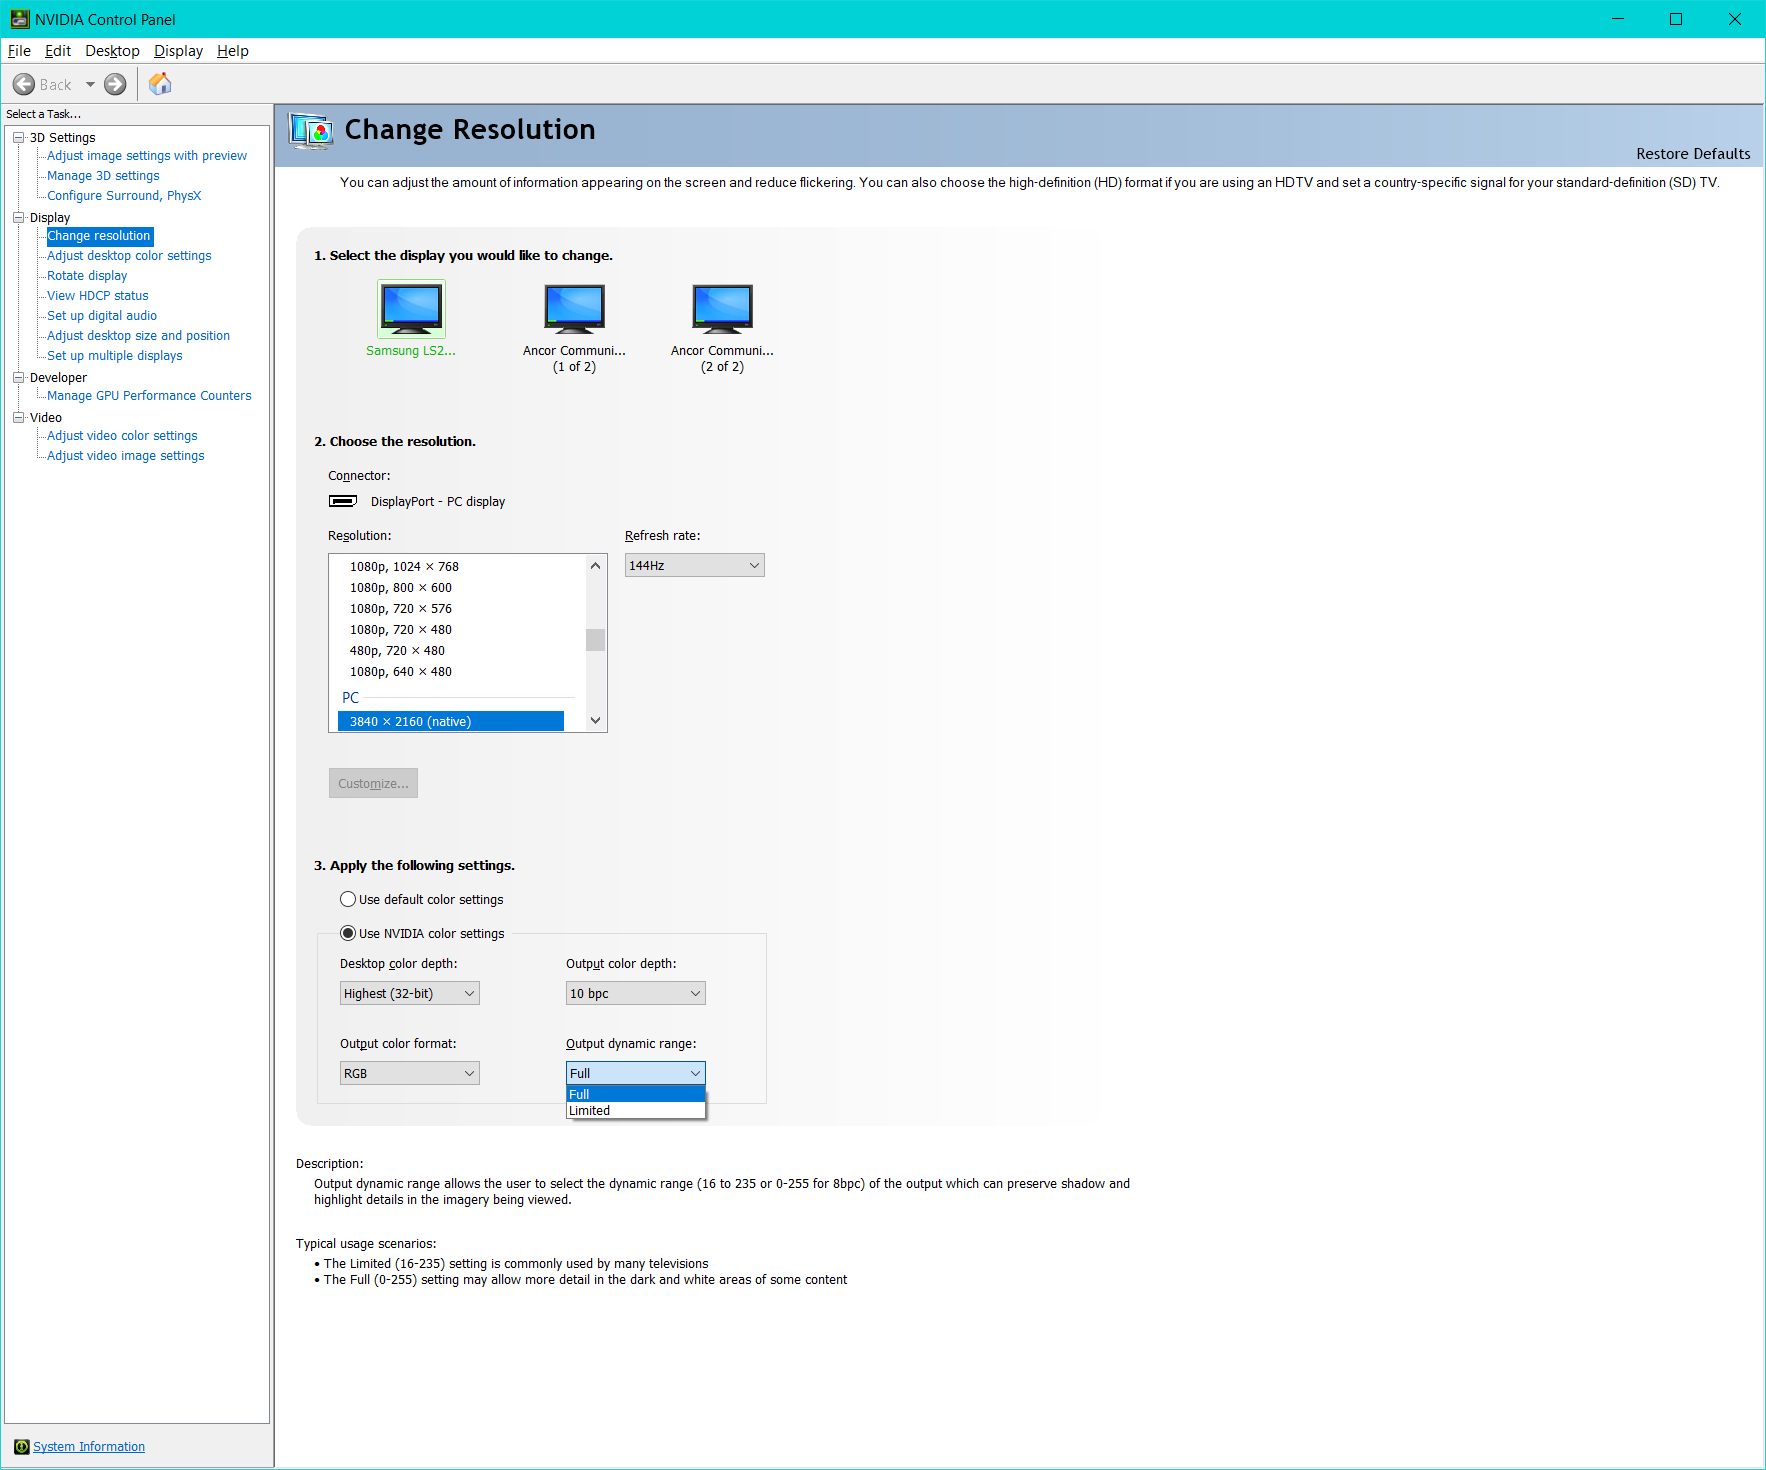
Task: Click the Back arrow icon
Action: [x=24, y=85]
